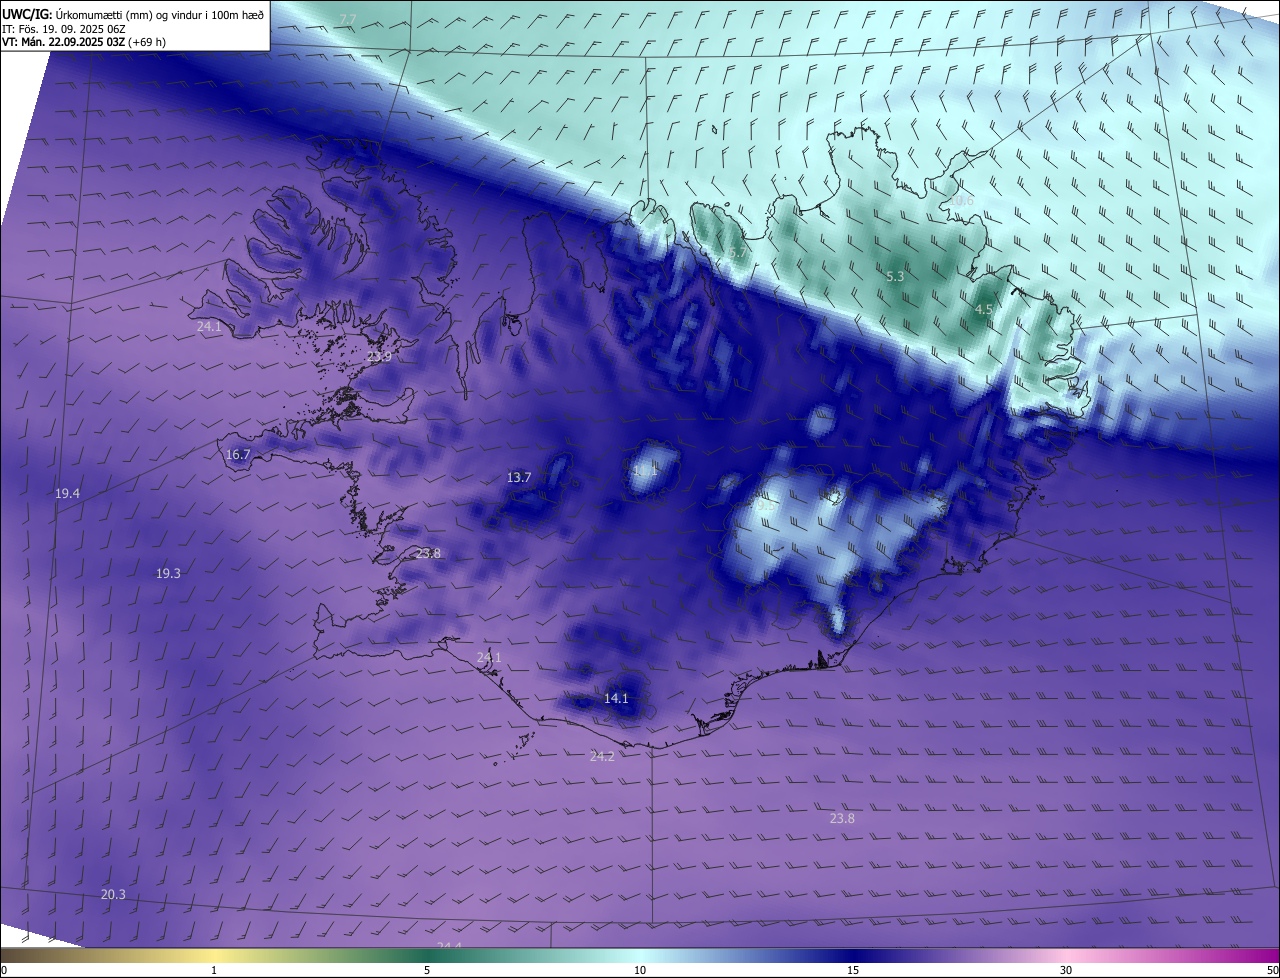Click the 24.1 label just west of 23.9
1280x978 pixels.
pos(209,327)
